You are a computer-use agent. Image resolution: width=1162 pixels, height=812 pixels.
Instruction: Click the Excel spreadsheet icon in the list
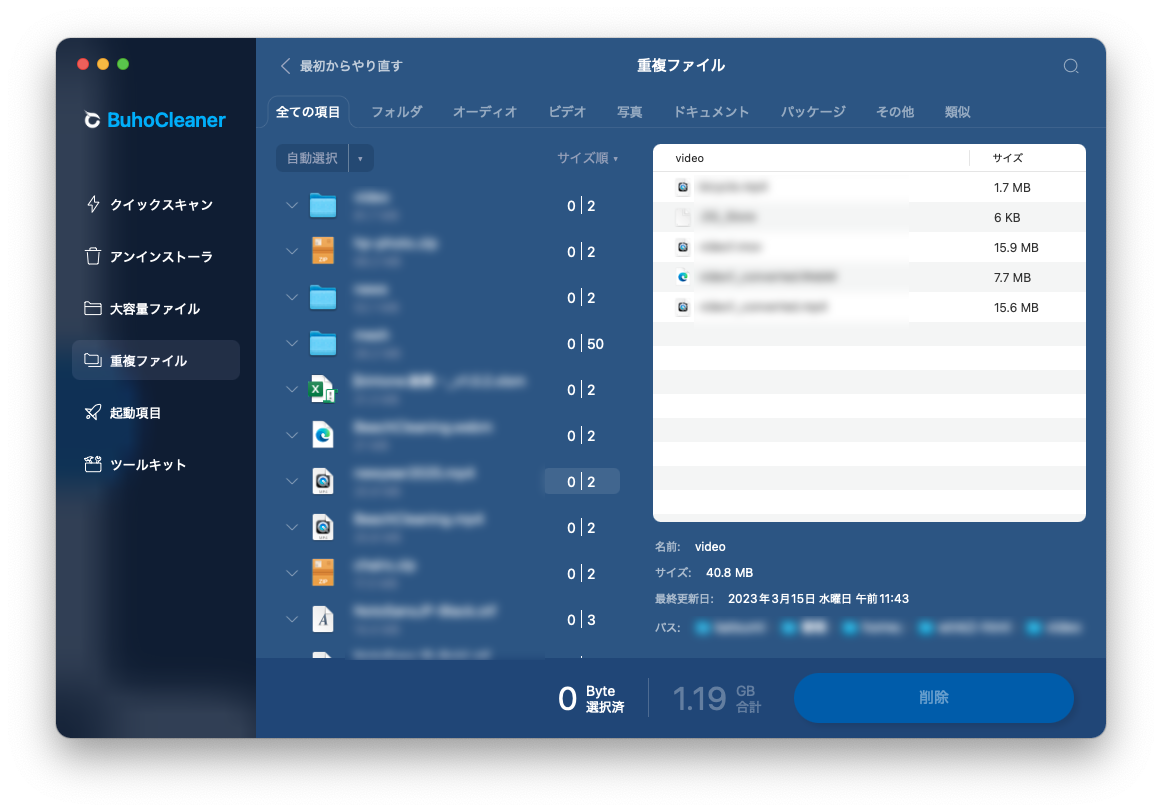322,389
